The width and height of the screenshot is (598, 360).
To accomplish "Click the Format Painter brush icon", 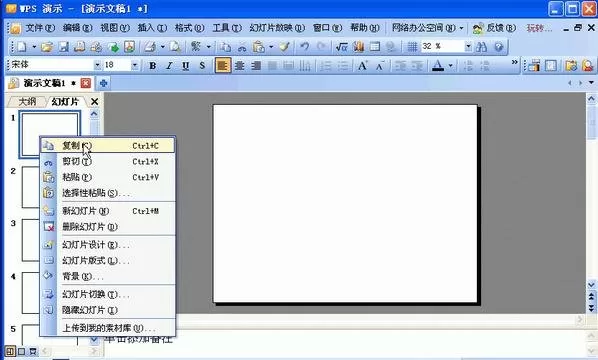I will coord(284,47).
